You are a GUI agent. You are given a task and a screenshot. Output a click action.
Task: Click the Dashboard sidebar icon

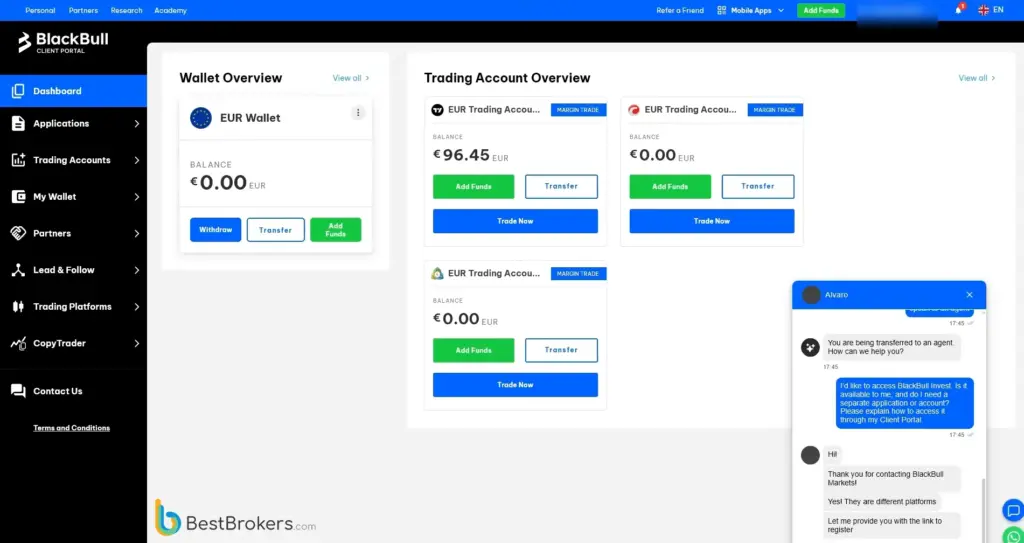(x=18, y=91)
